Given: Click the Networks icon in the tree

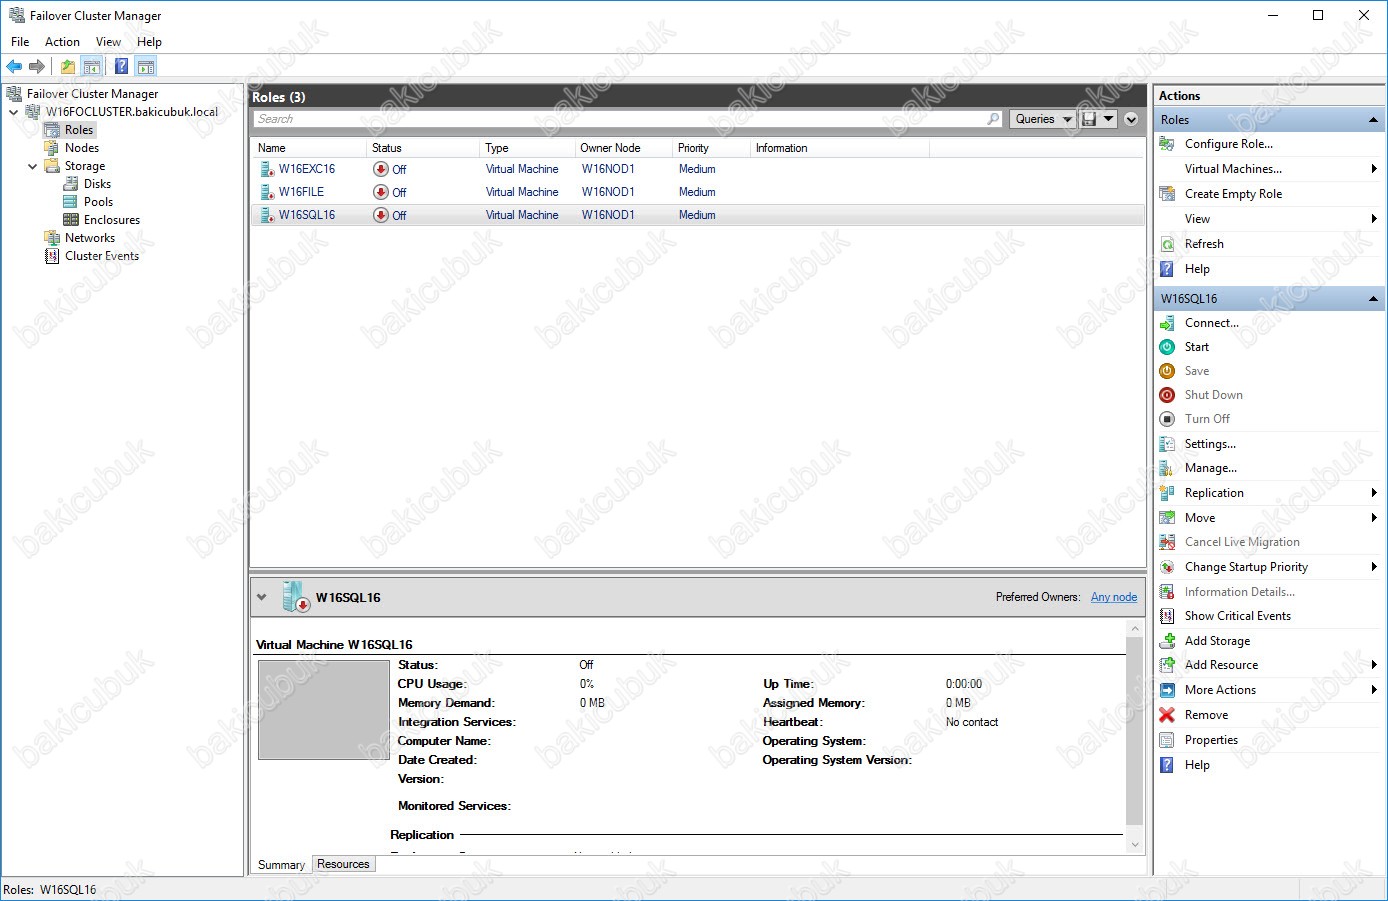Looking at the screenshot, I should click(x=52, y=238).
